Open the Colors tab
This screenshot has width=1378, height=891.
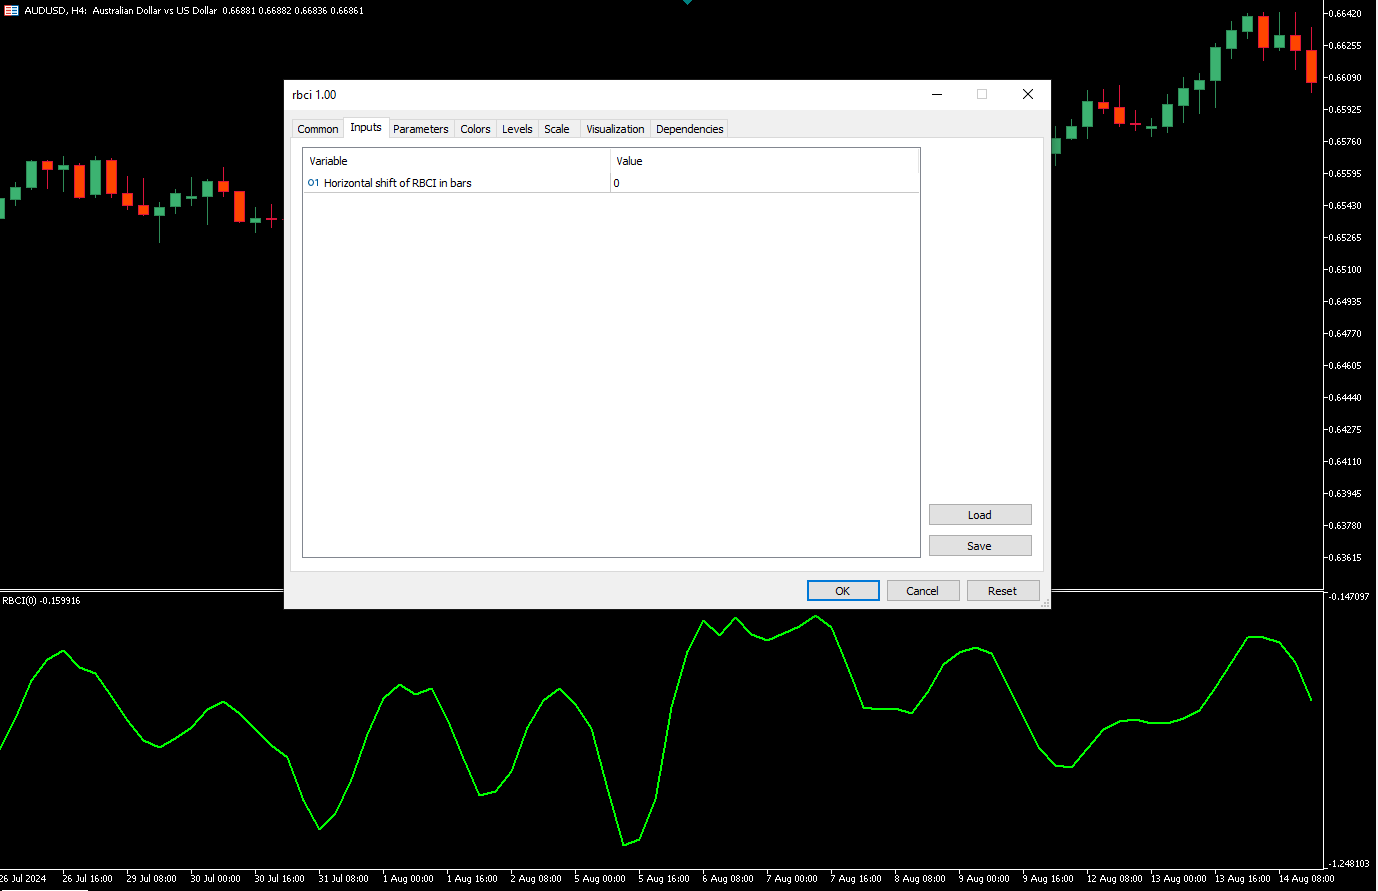(475, 129)
